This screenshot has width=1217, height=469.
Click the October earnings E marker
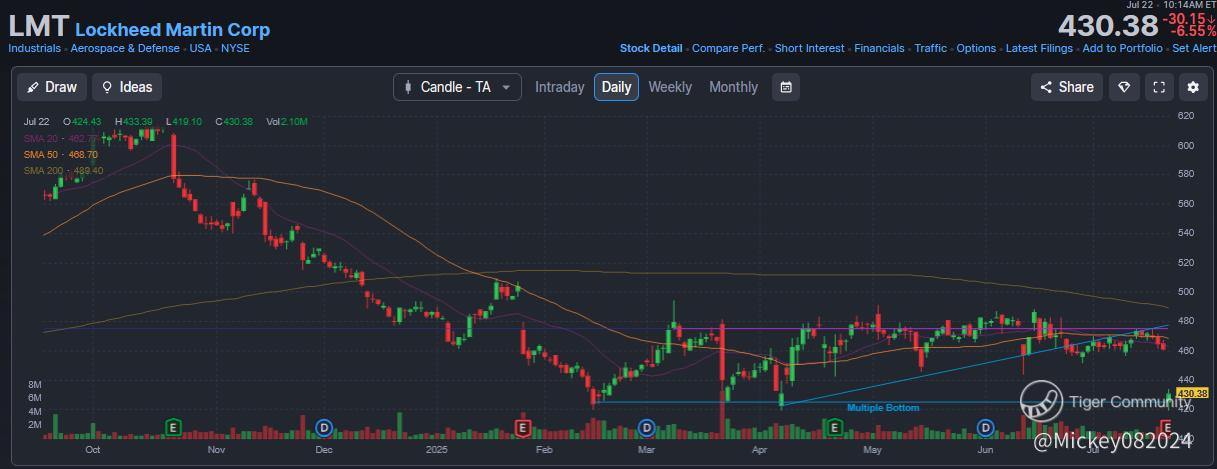[x=173, y=428]
